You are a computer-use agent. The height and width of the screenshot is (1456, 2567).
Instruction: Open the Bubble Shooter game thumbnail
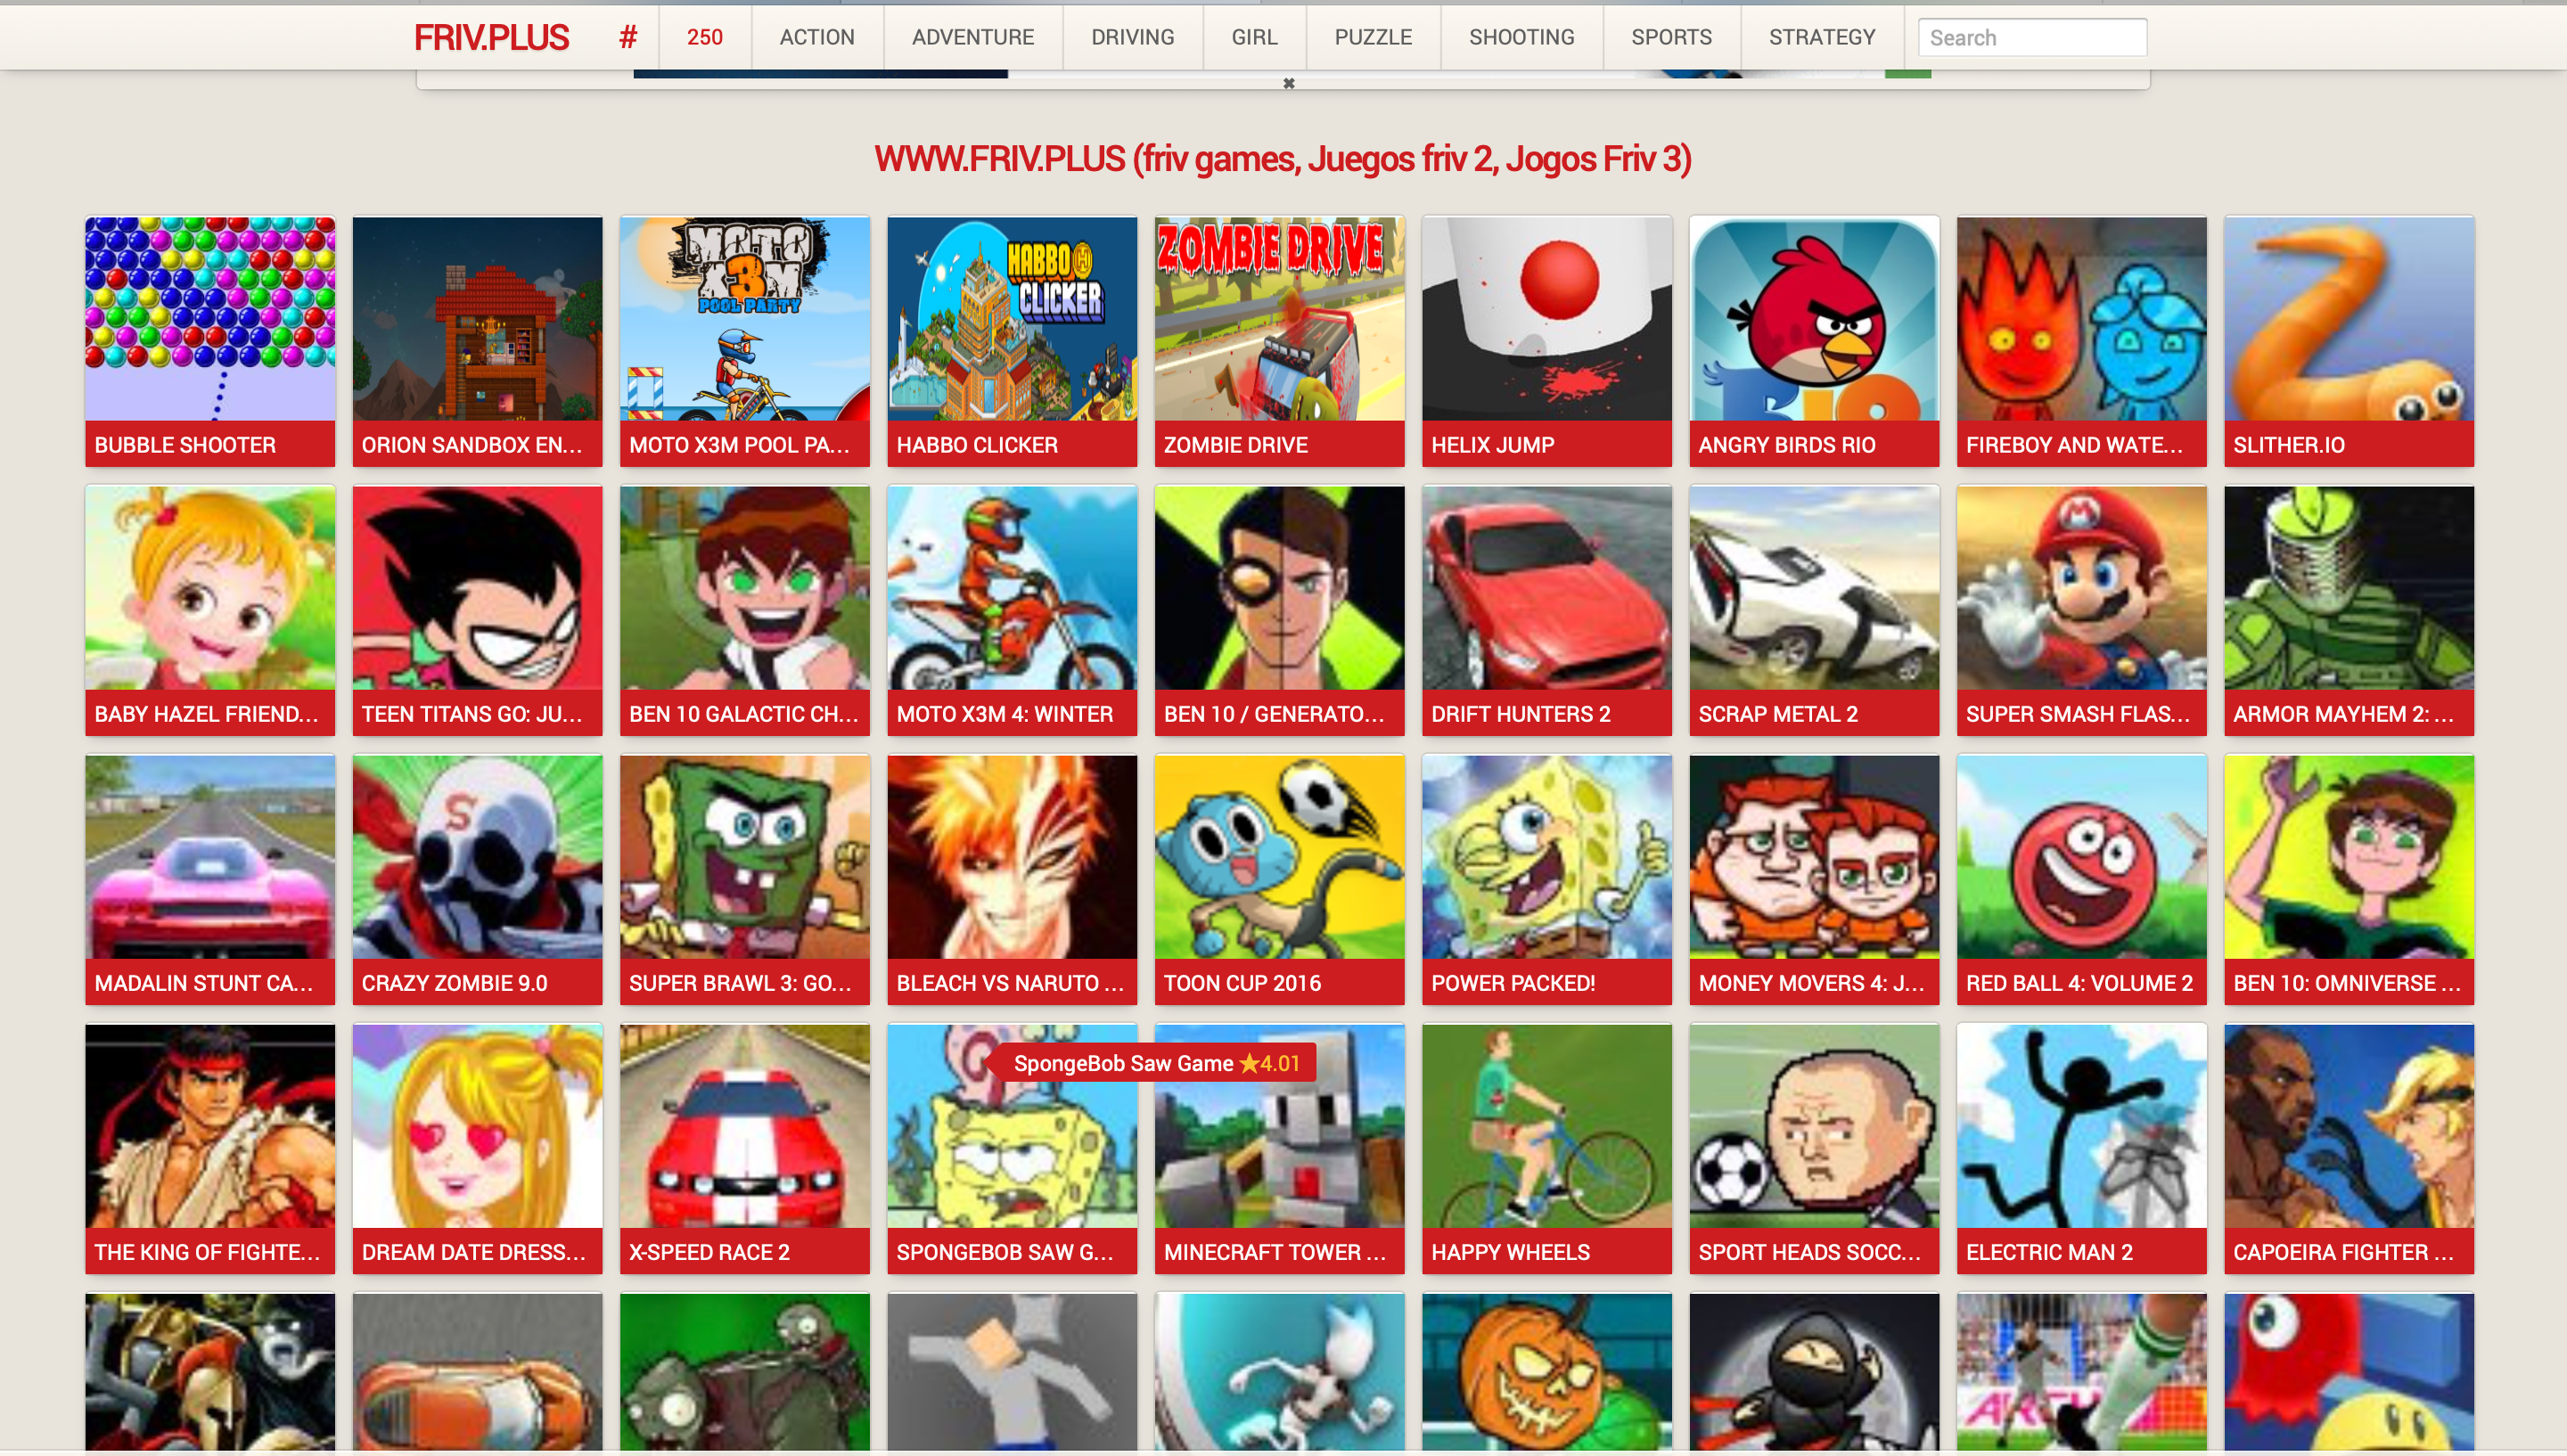pos(210,341)
